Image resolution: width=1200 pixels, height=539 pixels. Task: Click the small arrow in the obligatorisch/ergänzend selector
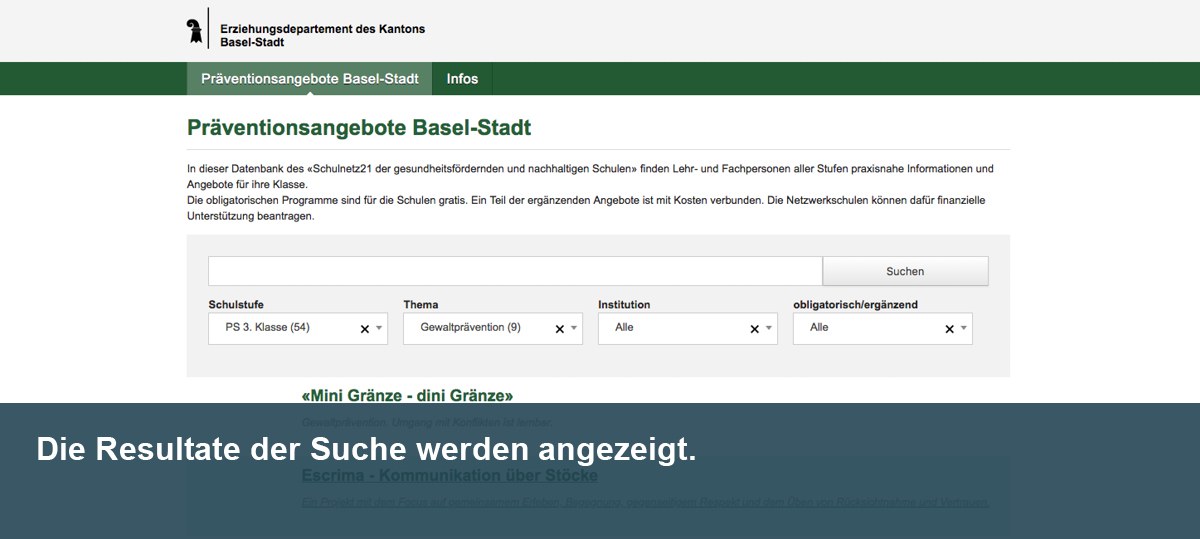point(964,329)
